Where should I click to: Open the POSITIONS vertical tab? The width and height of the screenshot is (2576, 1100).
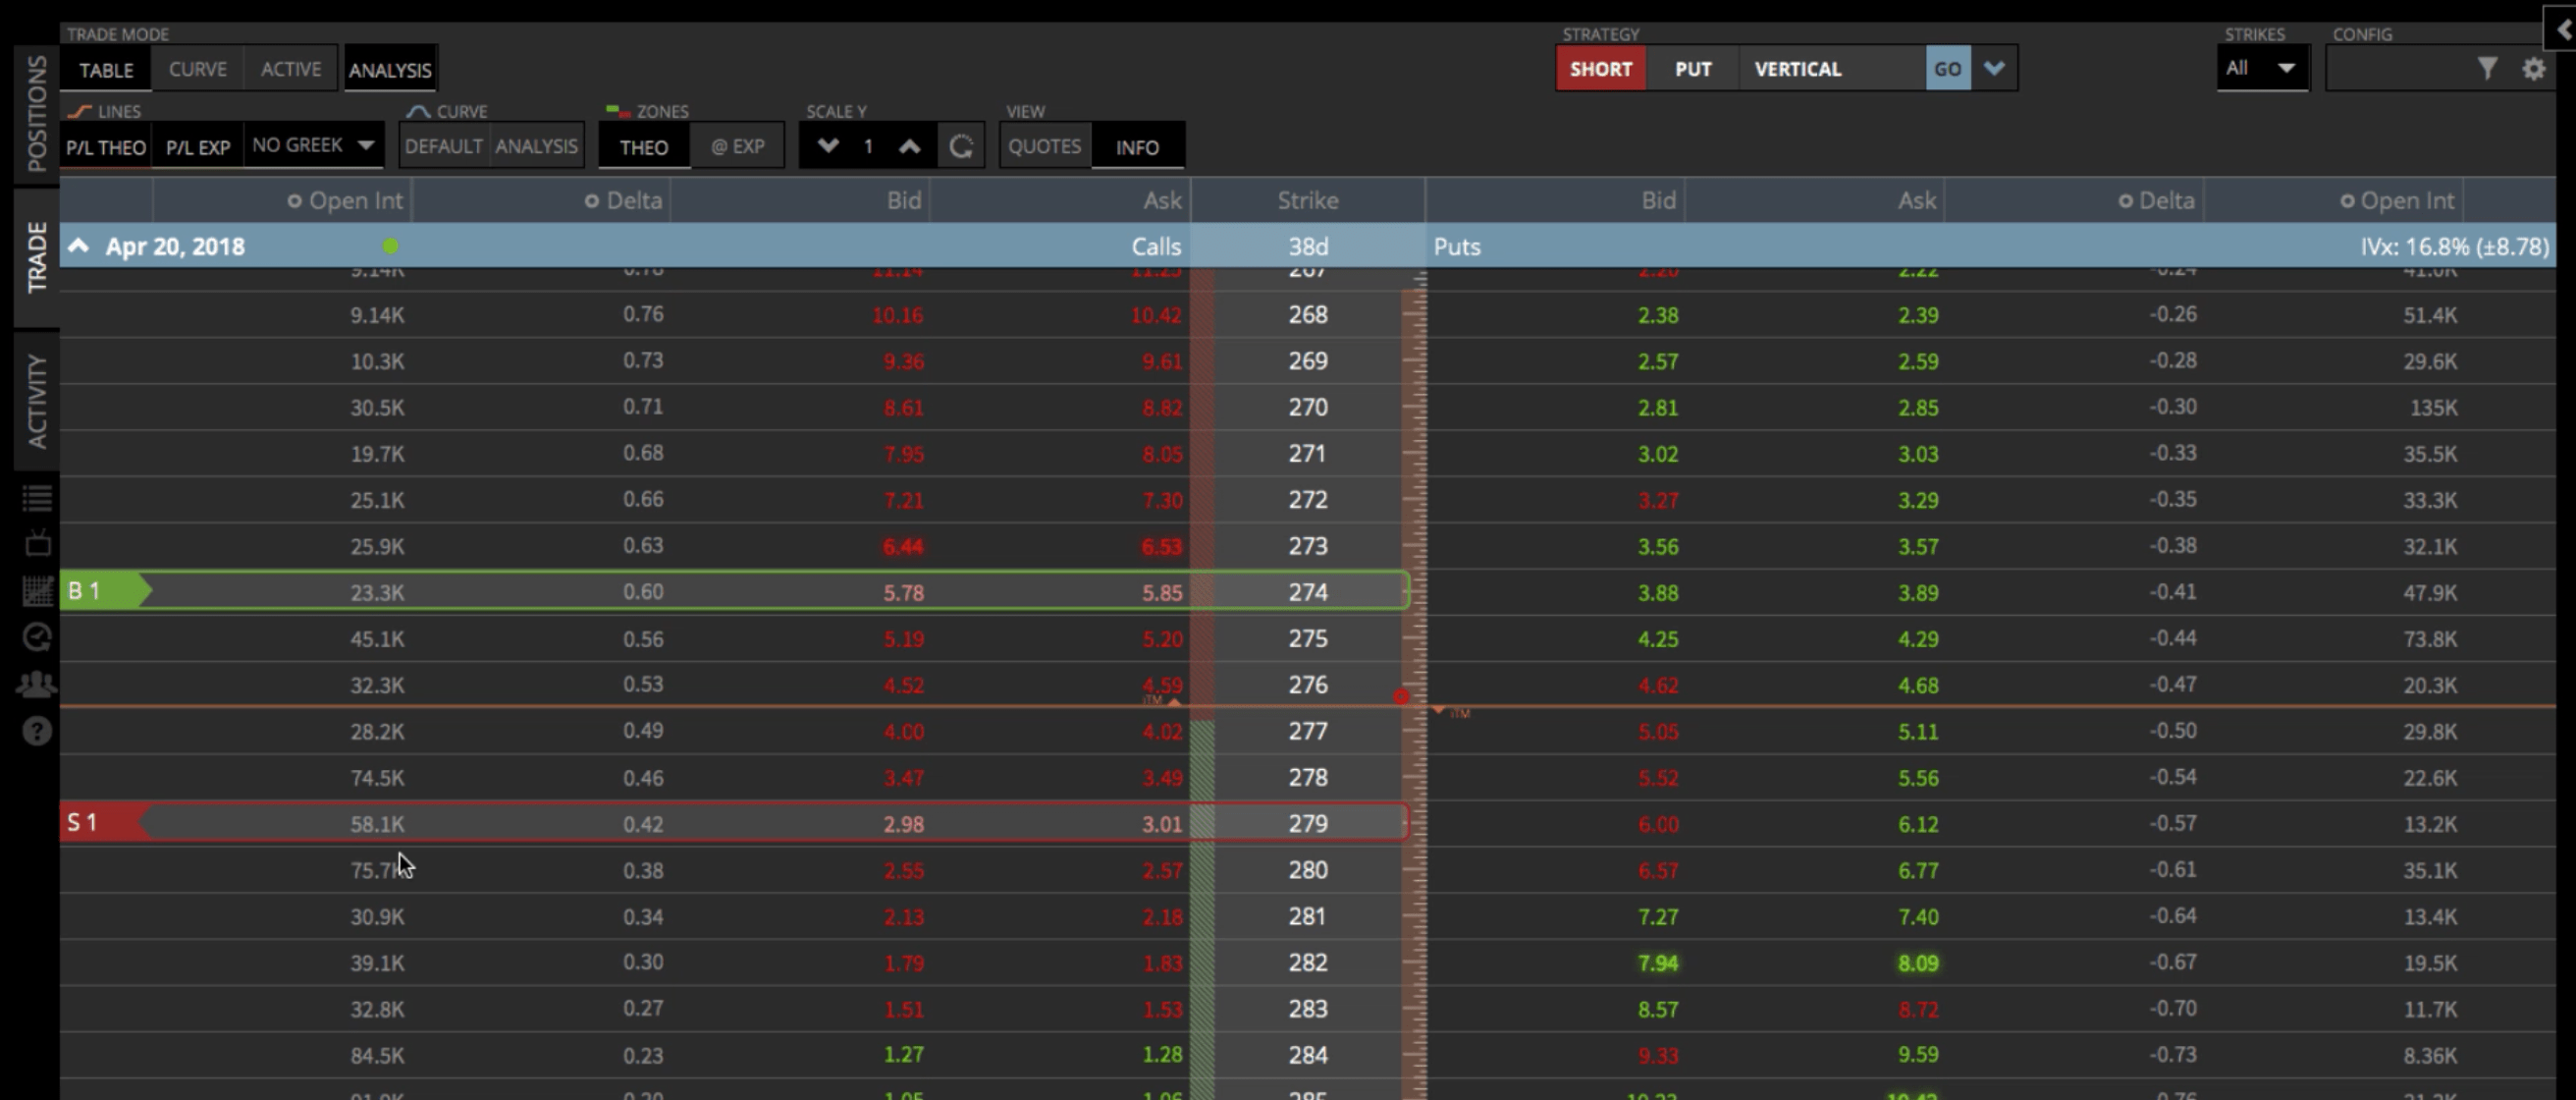[x=37, y=113]
